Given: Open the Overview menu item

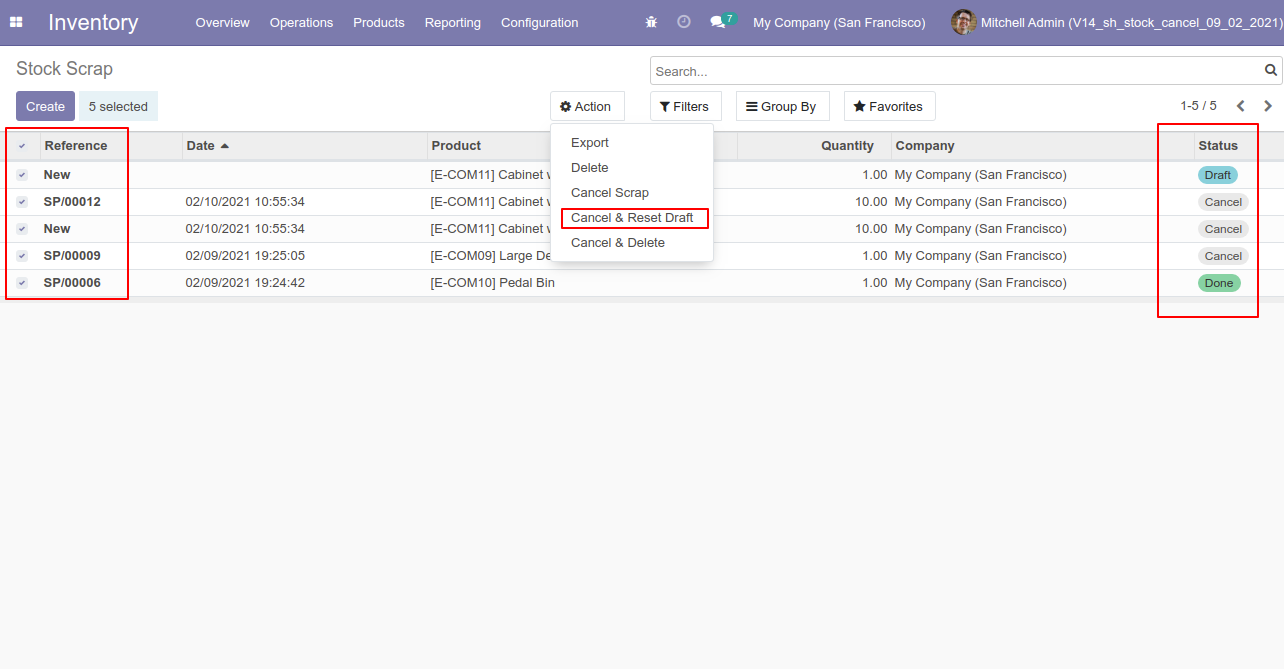Looking at the screenshot, I should click(x=222, y=22).
